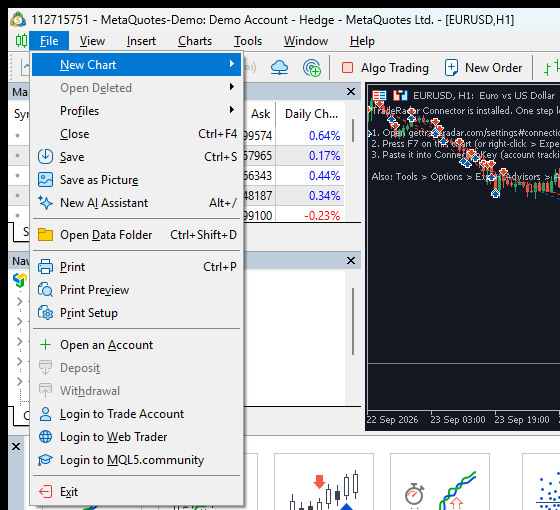Click the New Order button
Image resolution: width=560 pixels, height=510 pixels.
483,68
